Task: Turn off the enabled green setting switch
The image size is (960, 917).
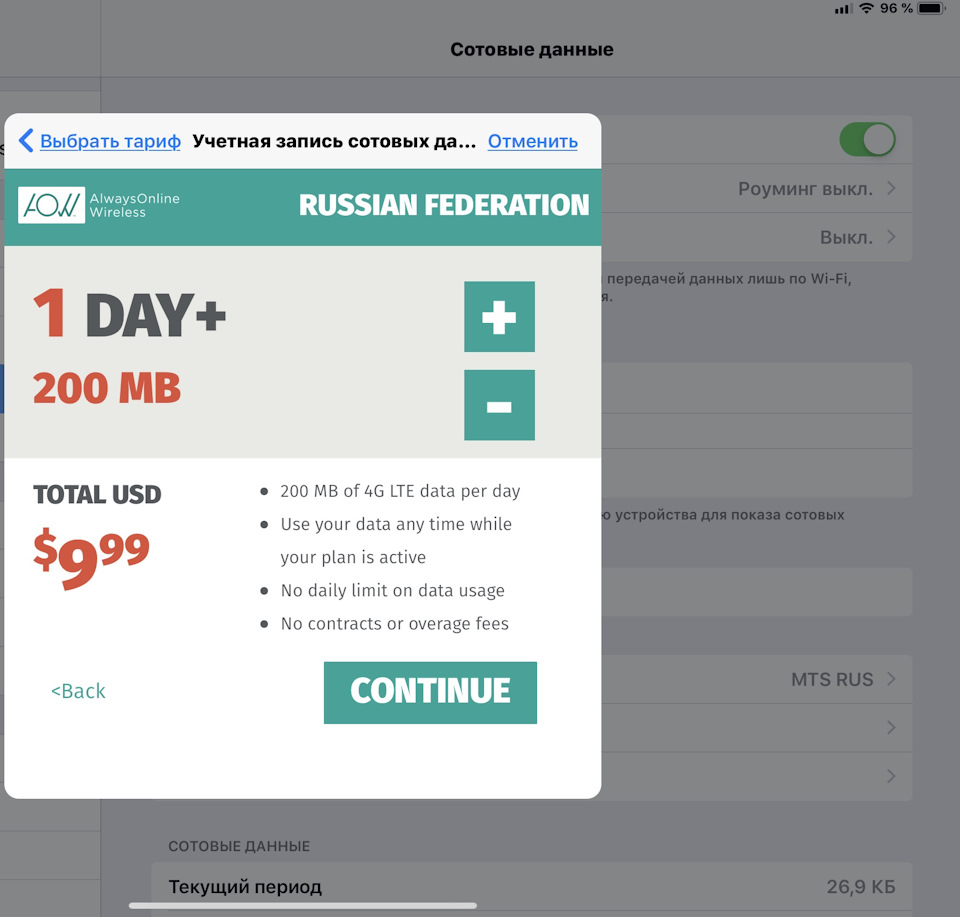Action: pyautogui.click(x=867, y=140)
